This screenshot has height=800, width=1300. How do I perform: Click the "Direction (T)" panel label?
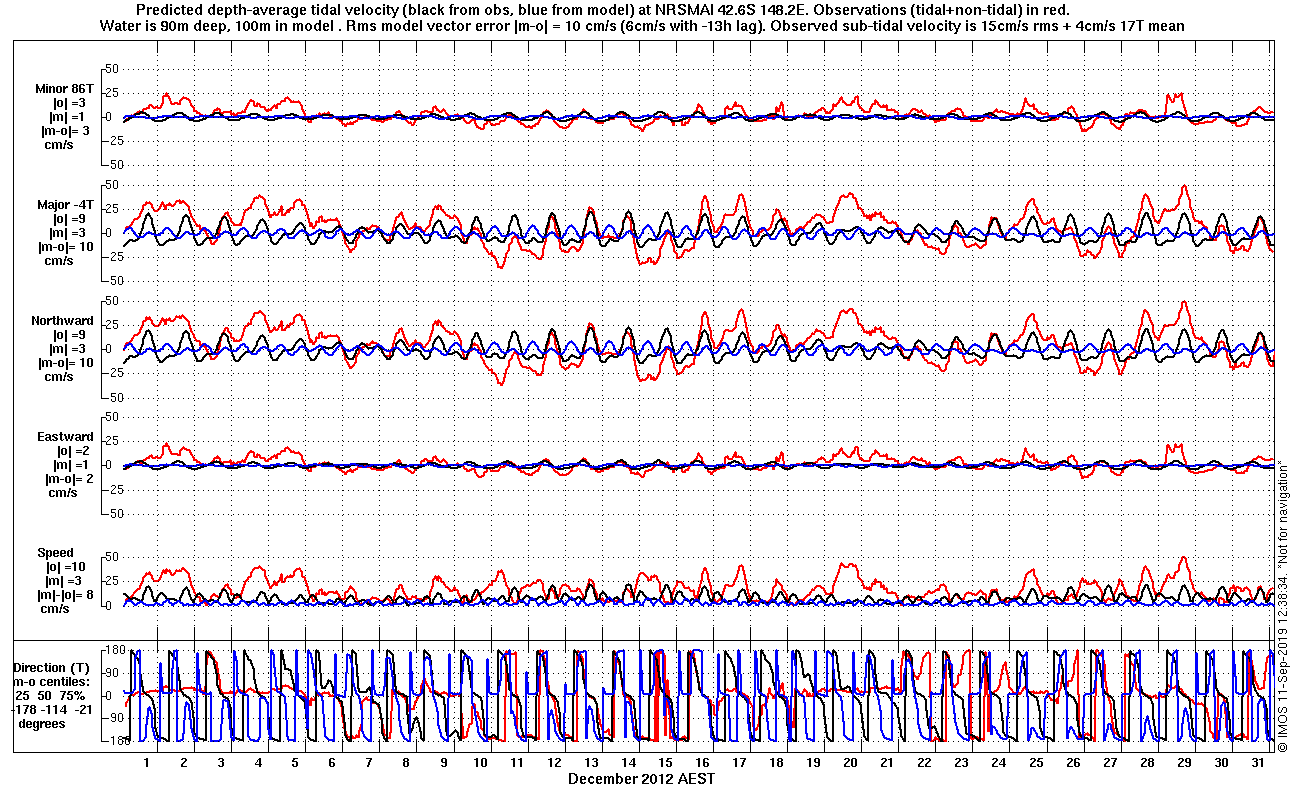51,667
